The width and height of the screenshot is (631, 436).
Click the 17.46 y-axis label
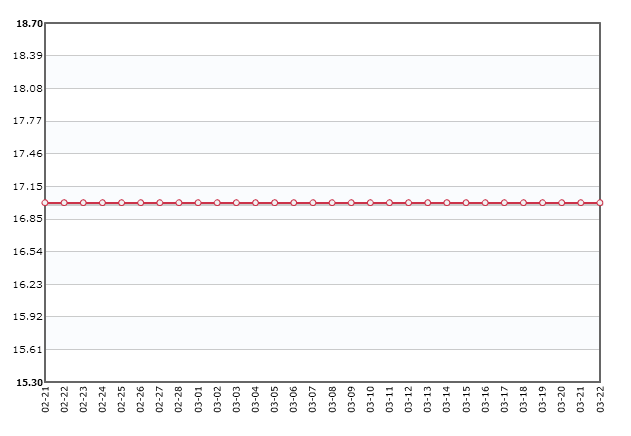[x=27, y=153]
